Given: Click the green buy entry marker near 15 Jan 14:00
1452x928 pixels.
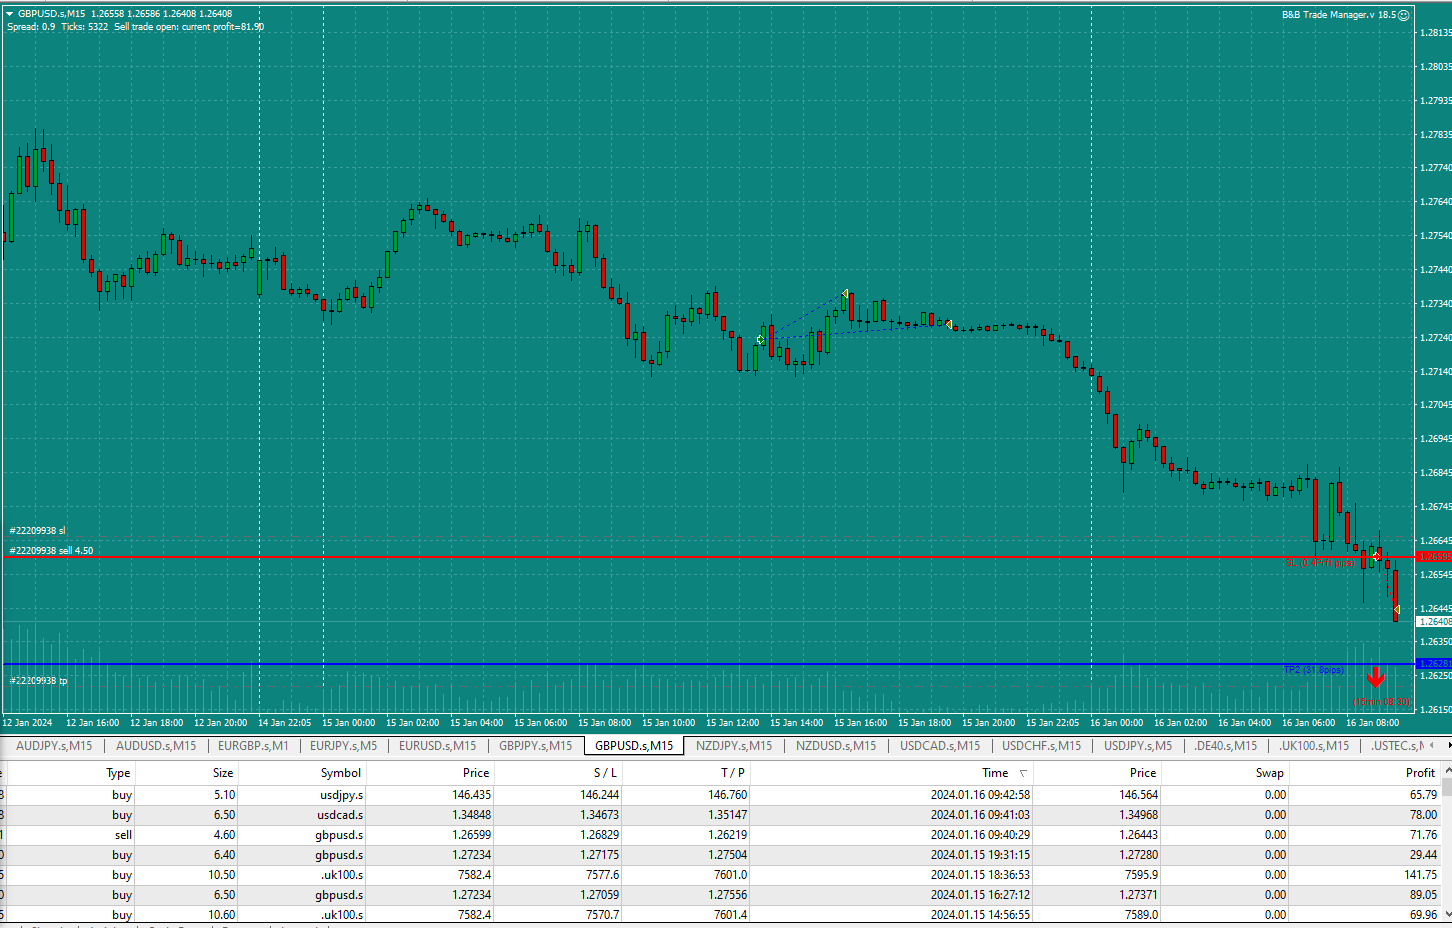Looking at the screenshot, I should click(x=760, y=340).
